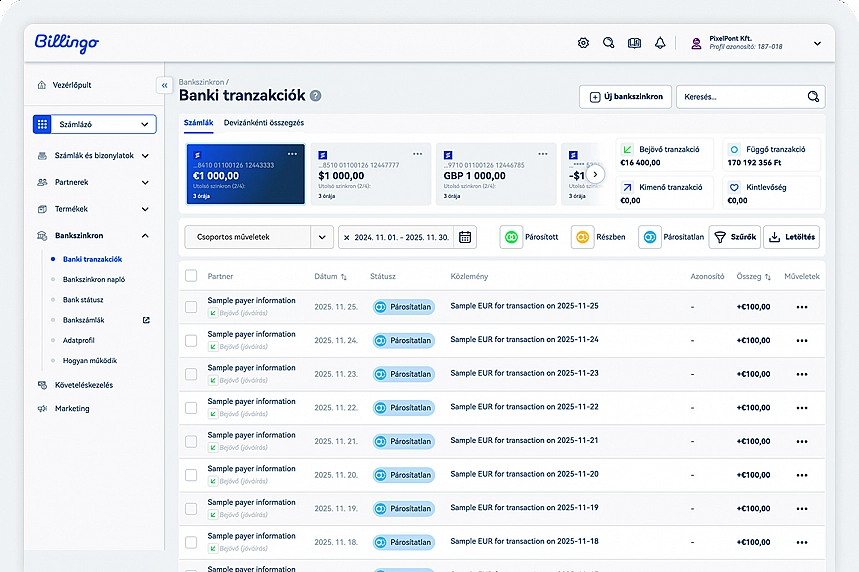Open actions menu for 2025. 11. 20. row
Viewport: 859px width, 572px height.
coord(802,475)
